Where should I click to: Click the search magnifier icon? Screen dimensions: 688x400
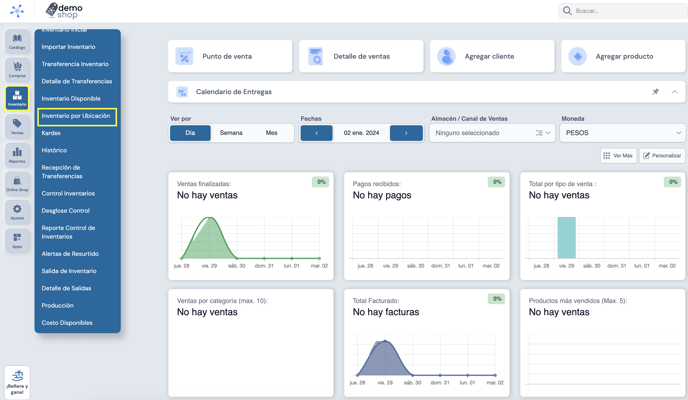[567, 11]
